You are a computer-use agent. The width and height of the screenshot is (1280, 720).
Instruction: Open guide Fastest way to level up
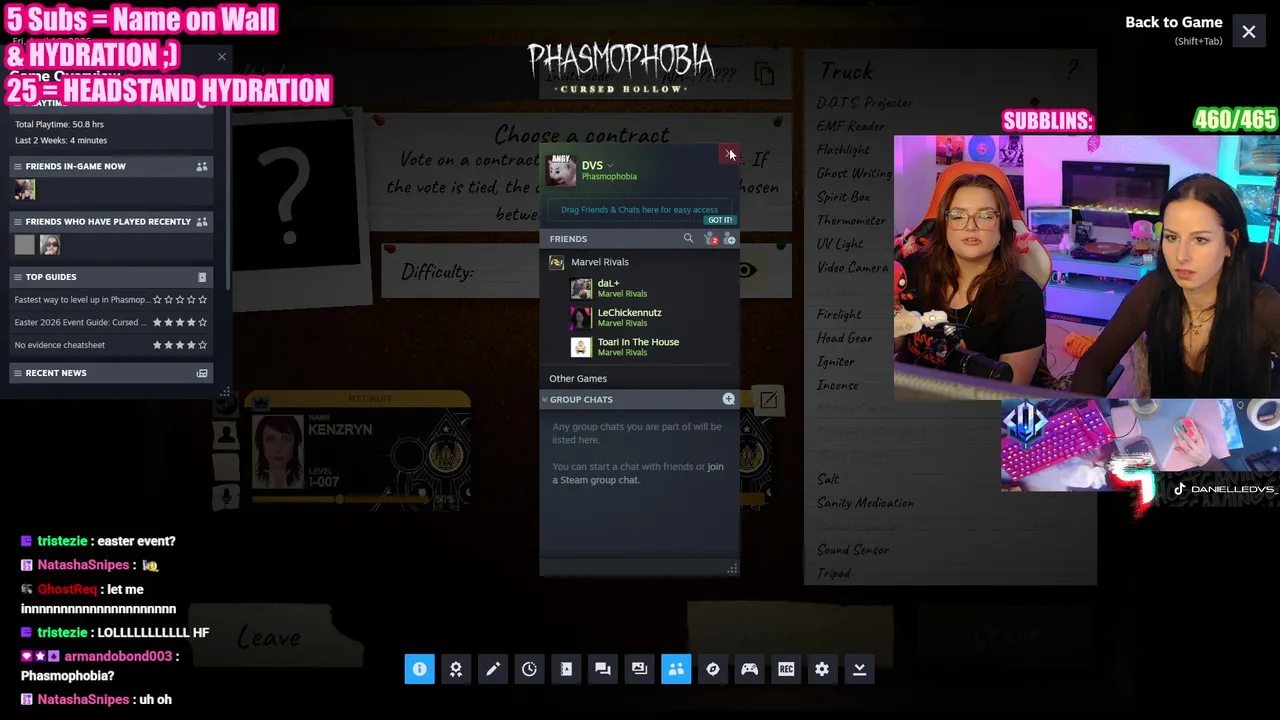[x=81, y=299]
